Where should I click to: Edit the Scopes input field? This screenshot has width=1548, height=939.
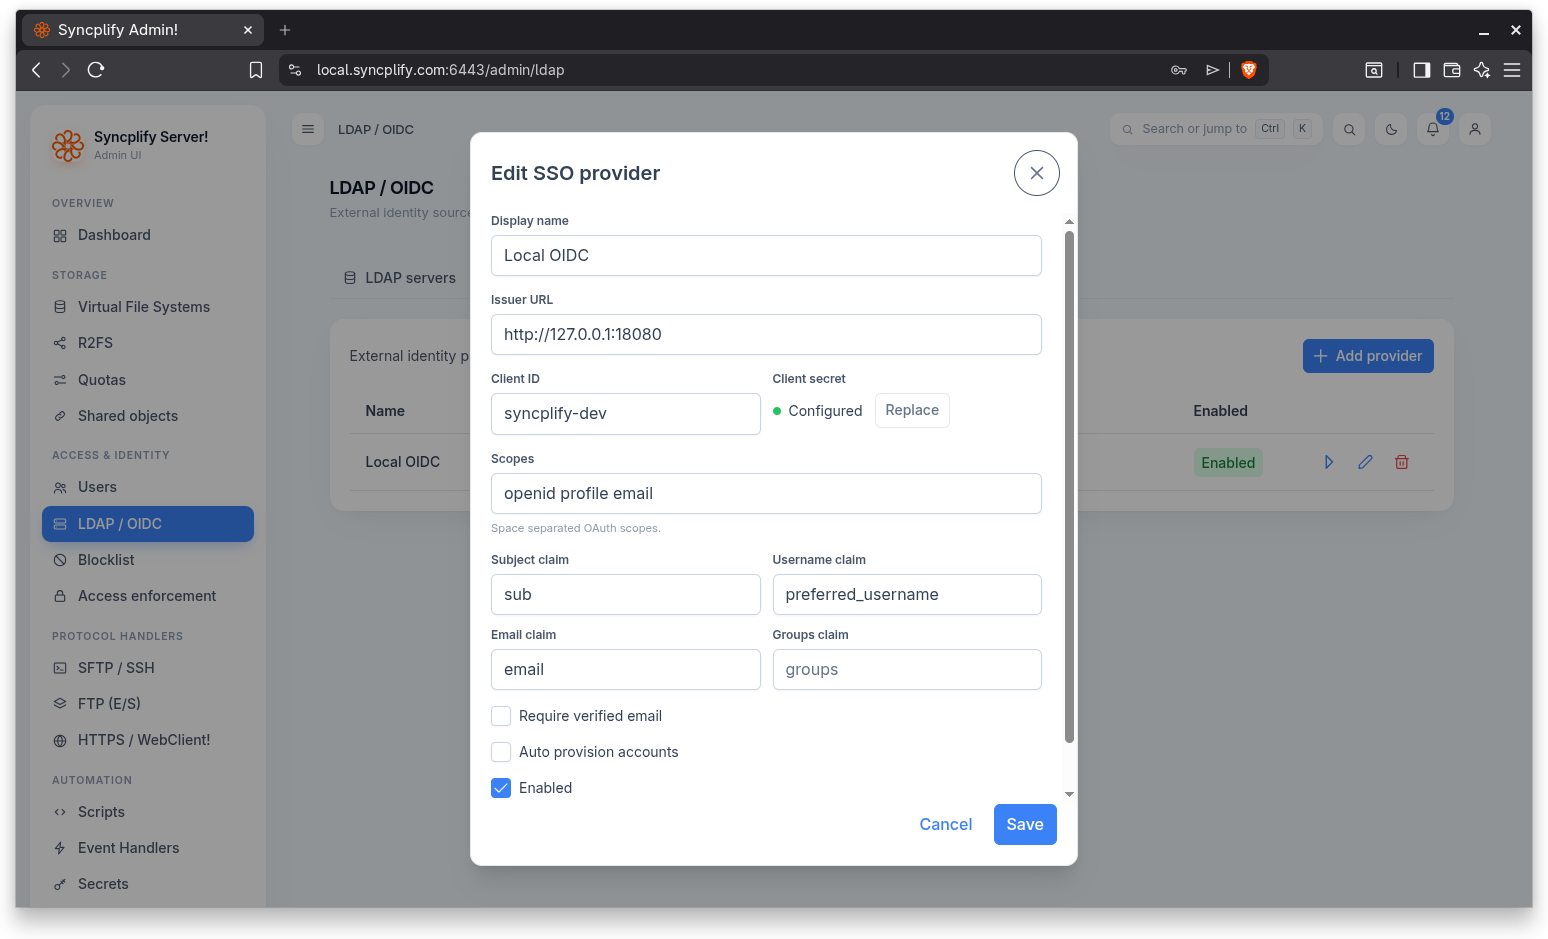(766, 493)
